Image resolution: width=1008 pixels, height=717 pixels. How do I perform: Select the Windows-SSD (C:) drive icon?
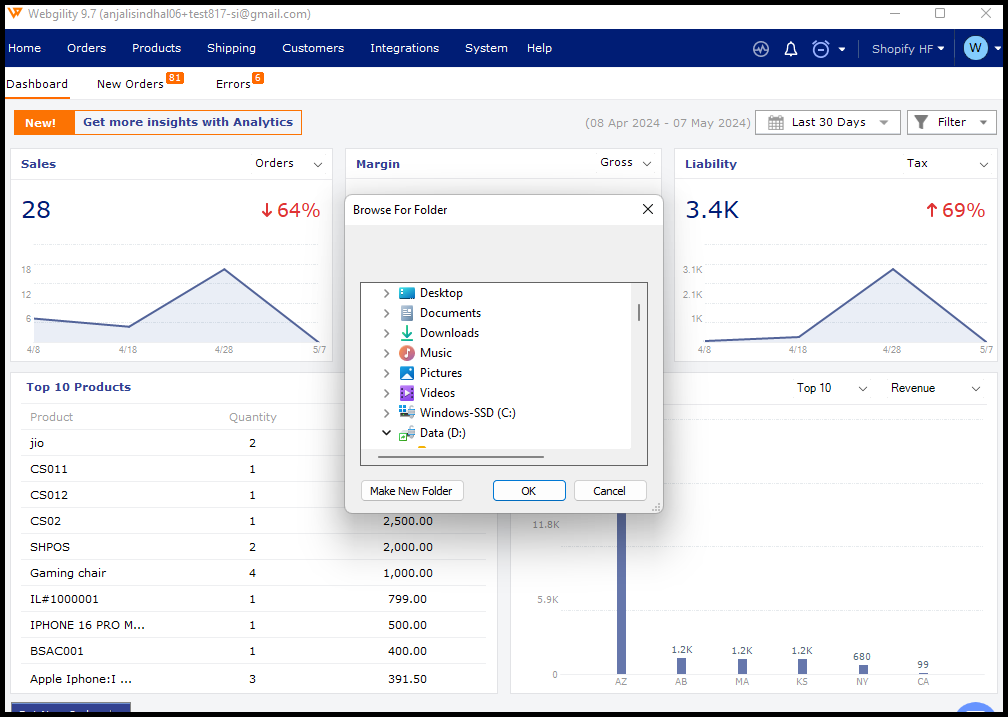click(x=407, y=412)
